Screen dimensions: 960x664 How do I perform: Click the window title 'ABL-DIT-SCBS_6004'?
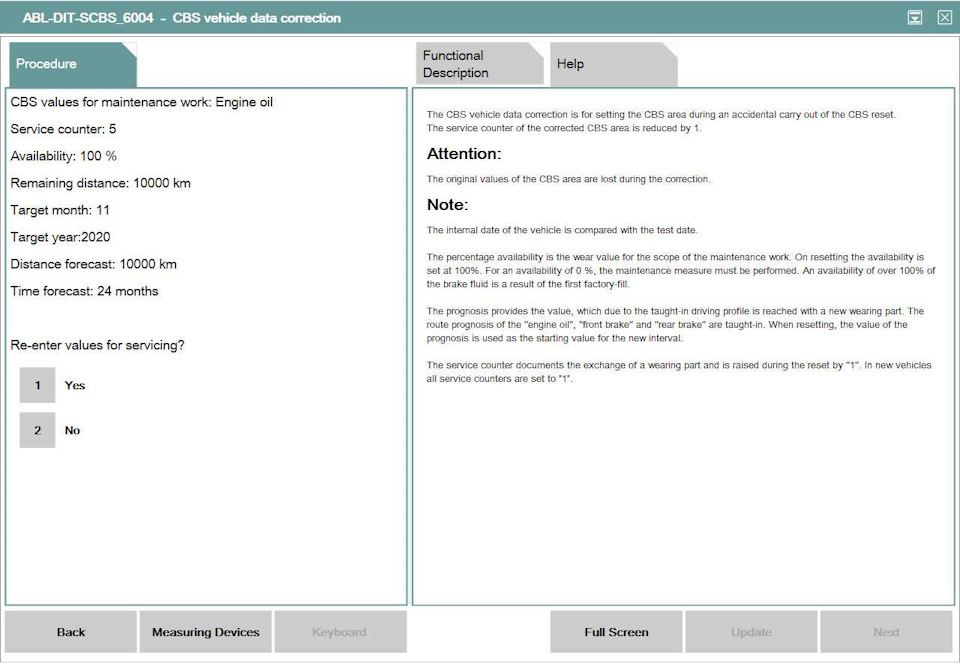[88, 18]
